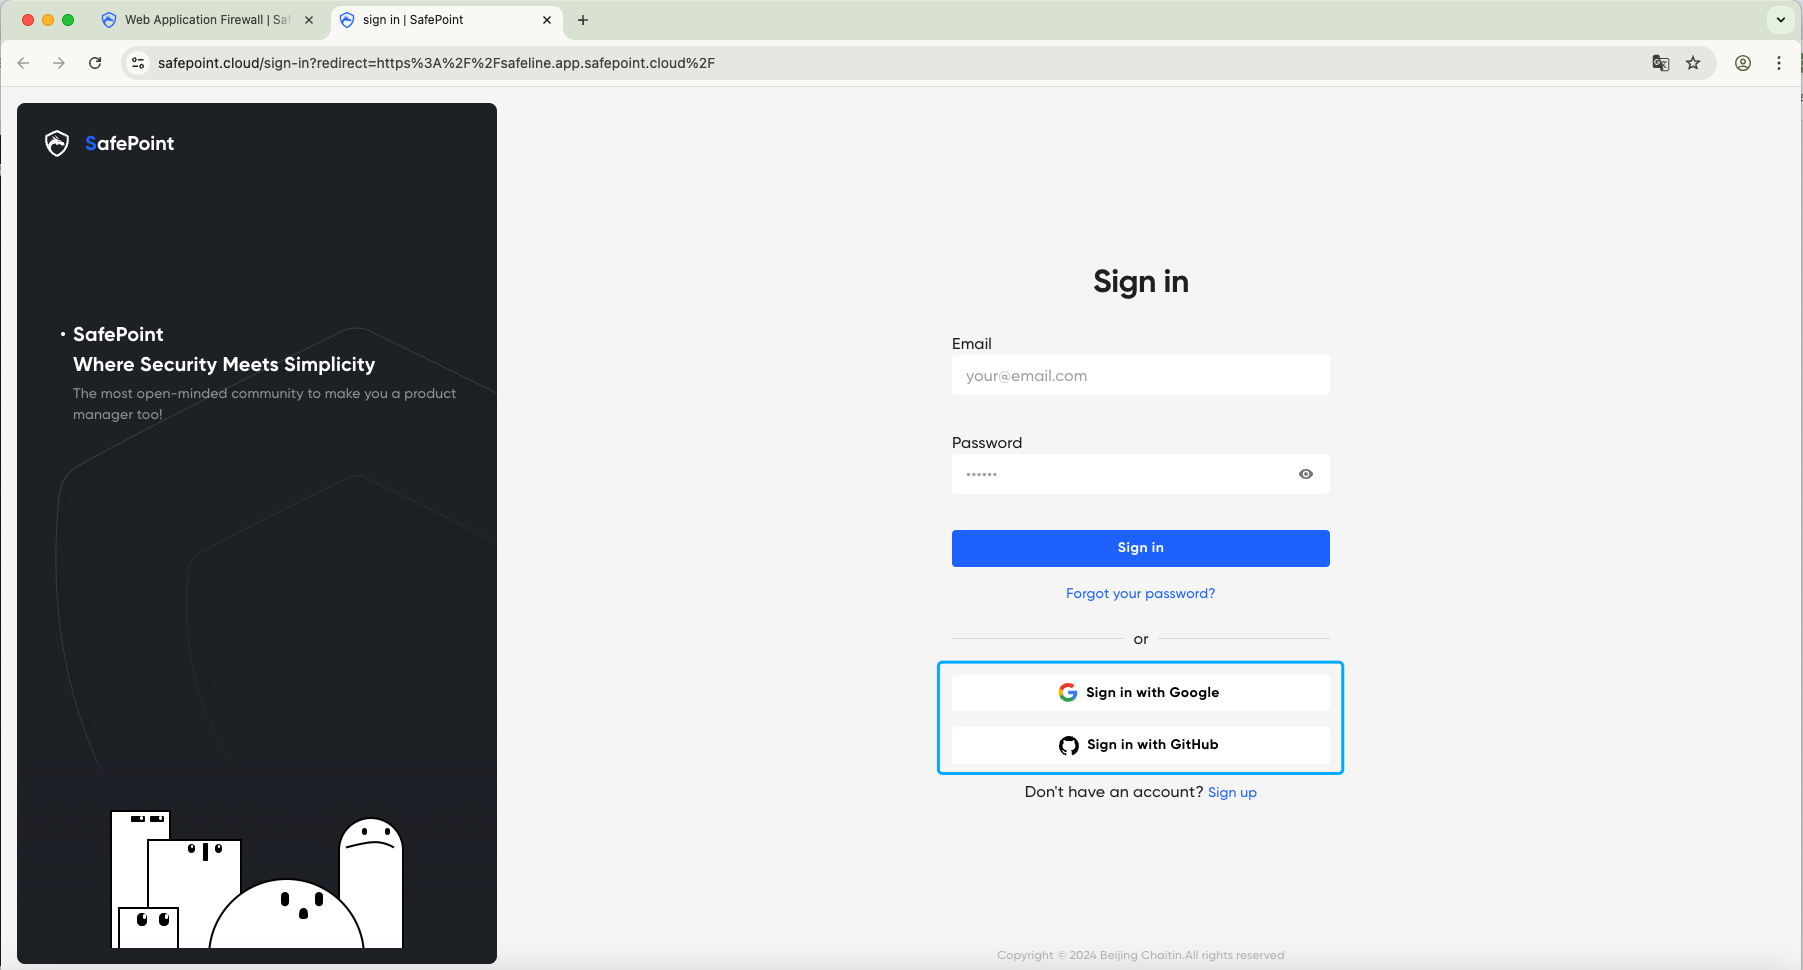
Task: Click the cartoon characters illustration
Action: pos(257,881)
